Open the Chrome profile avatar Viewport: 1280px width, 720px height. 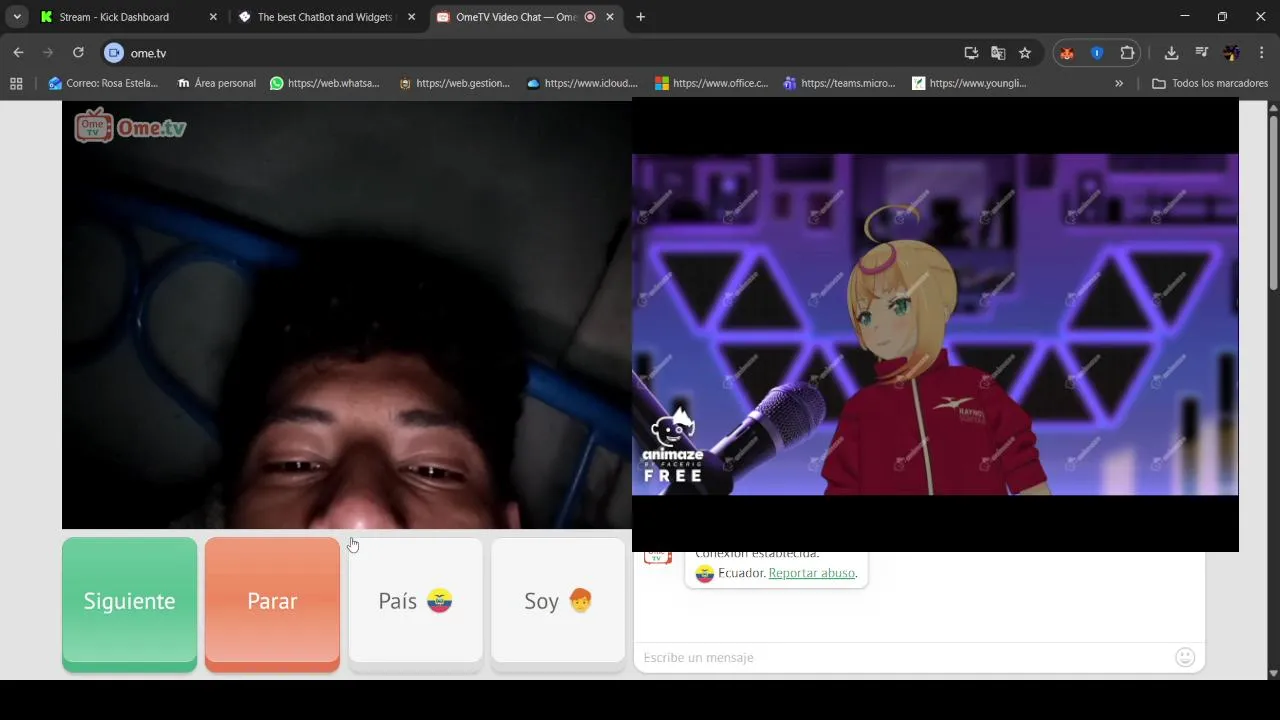(1232, 53)
